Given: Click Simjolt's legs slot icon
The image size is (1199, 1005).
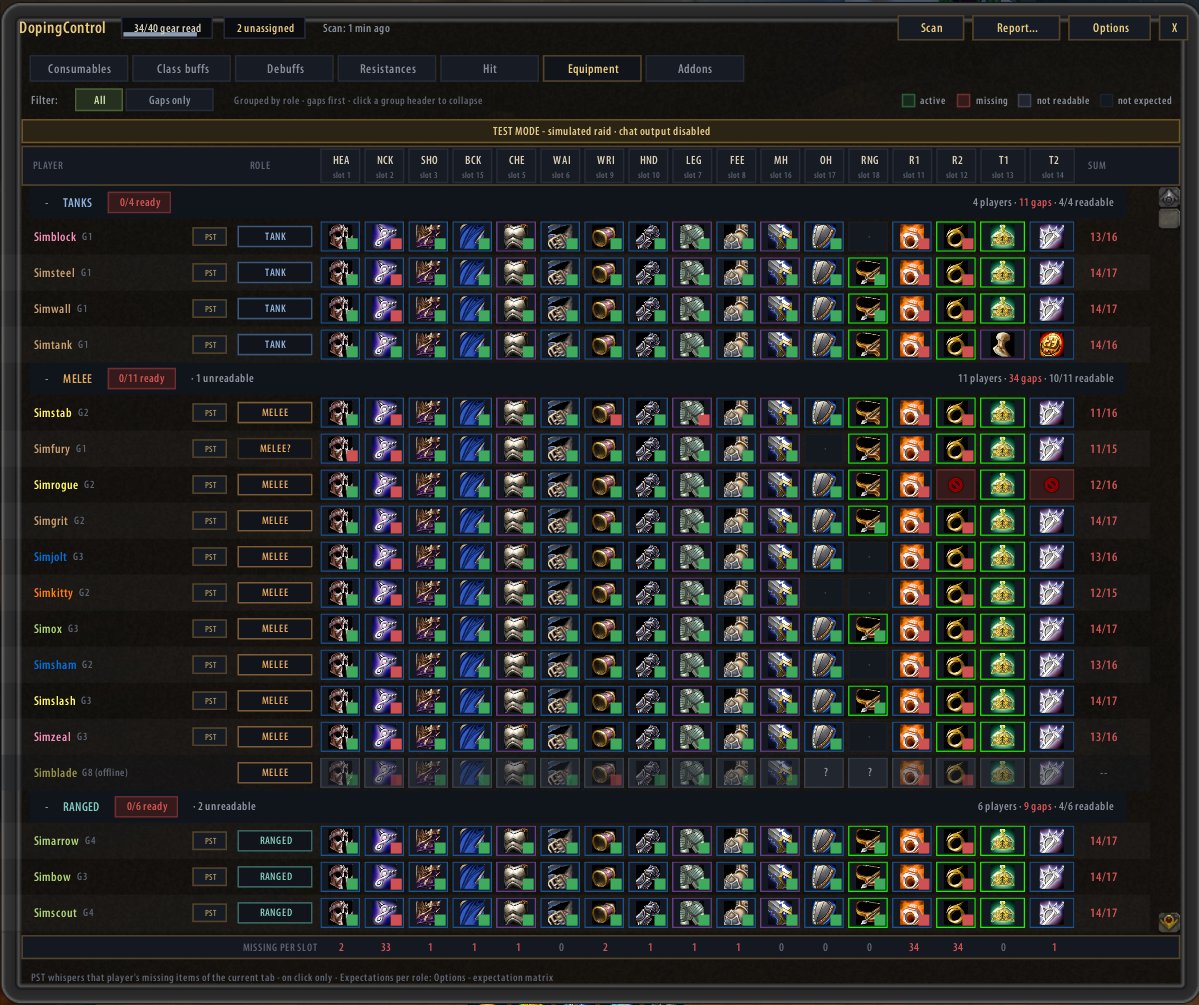Looking at the screenshot, I should coord(693,557).
